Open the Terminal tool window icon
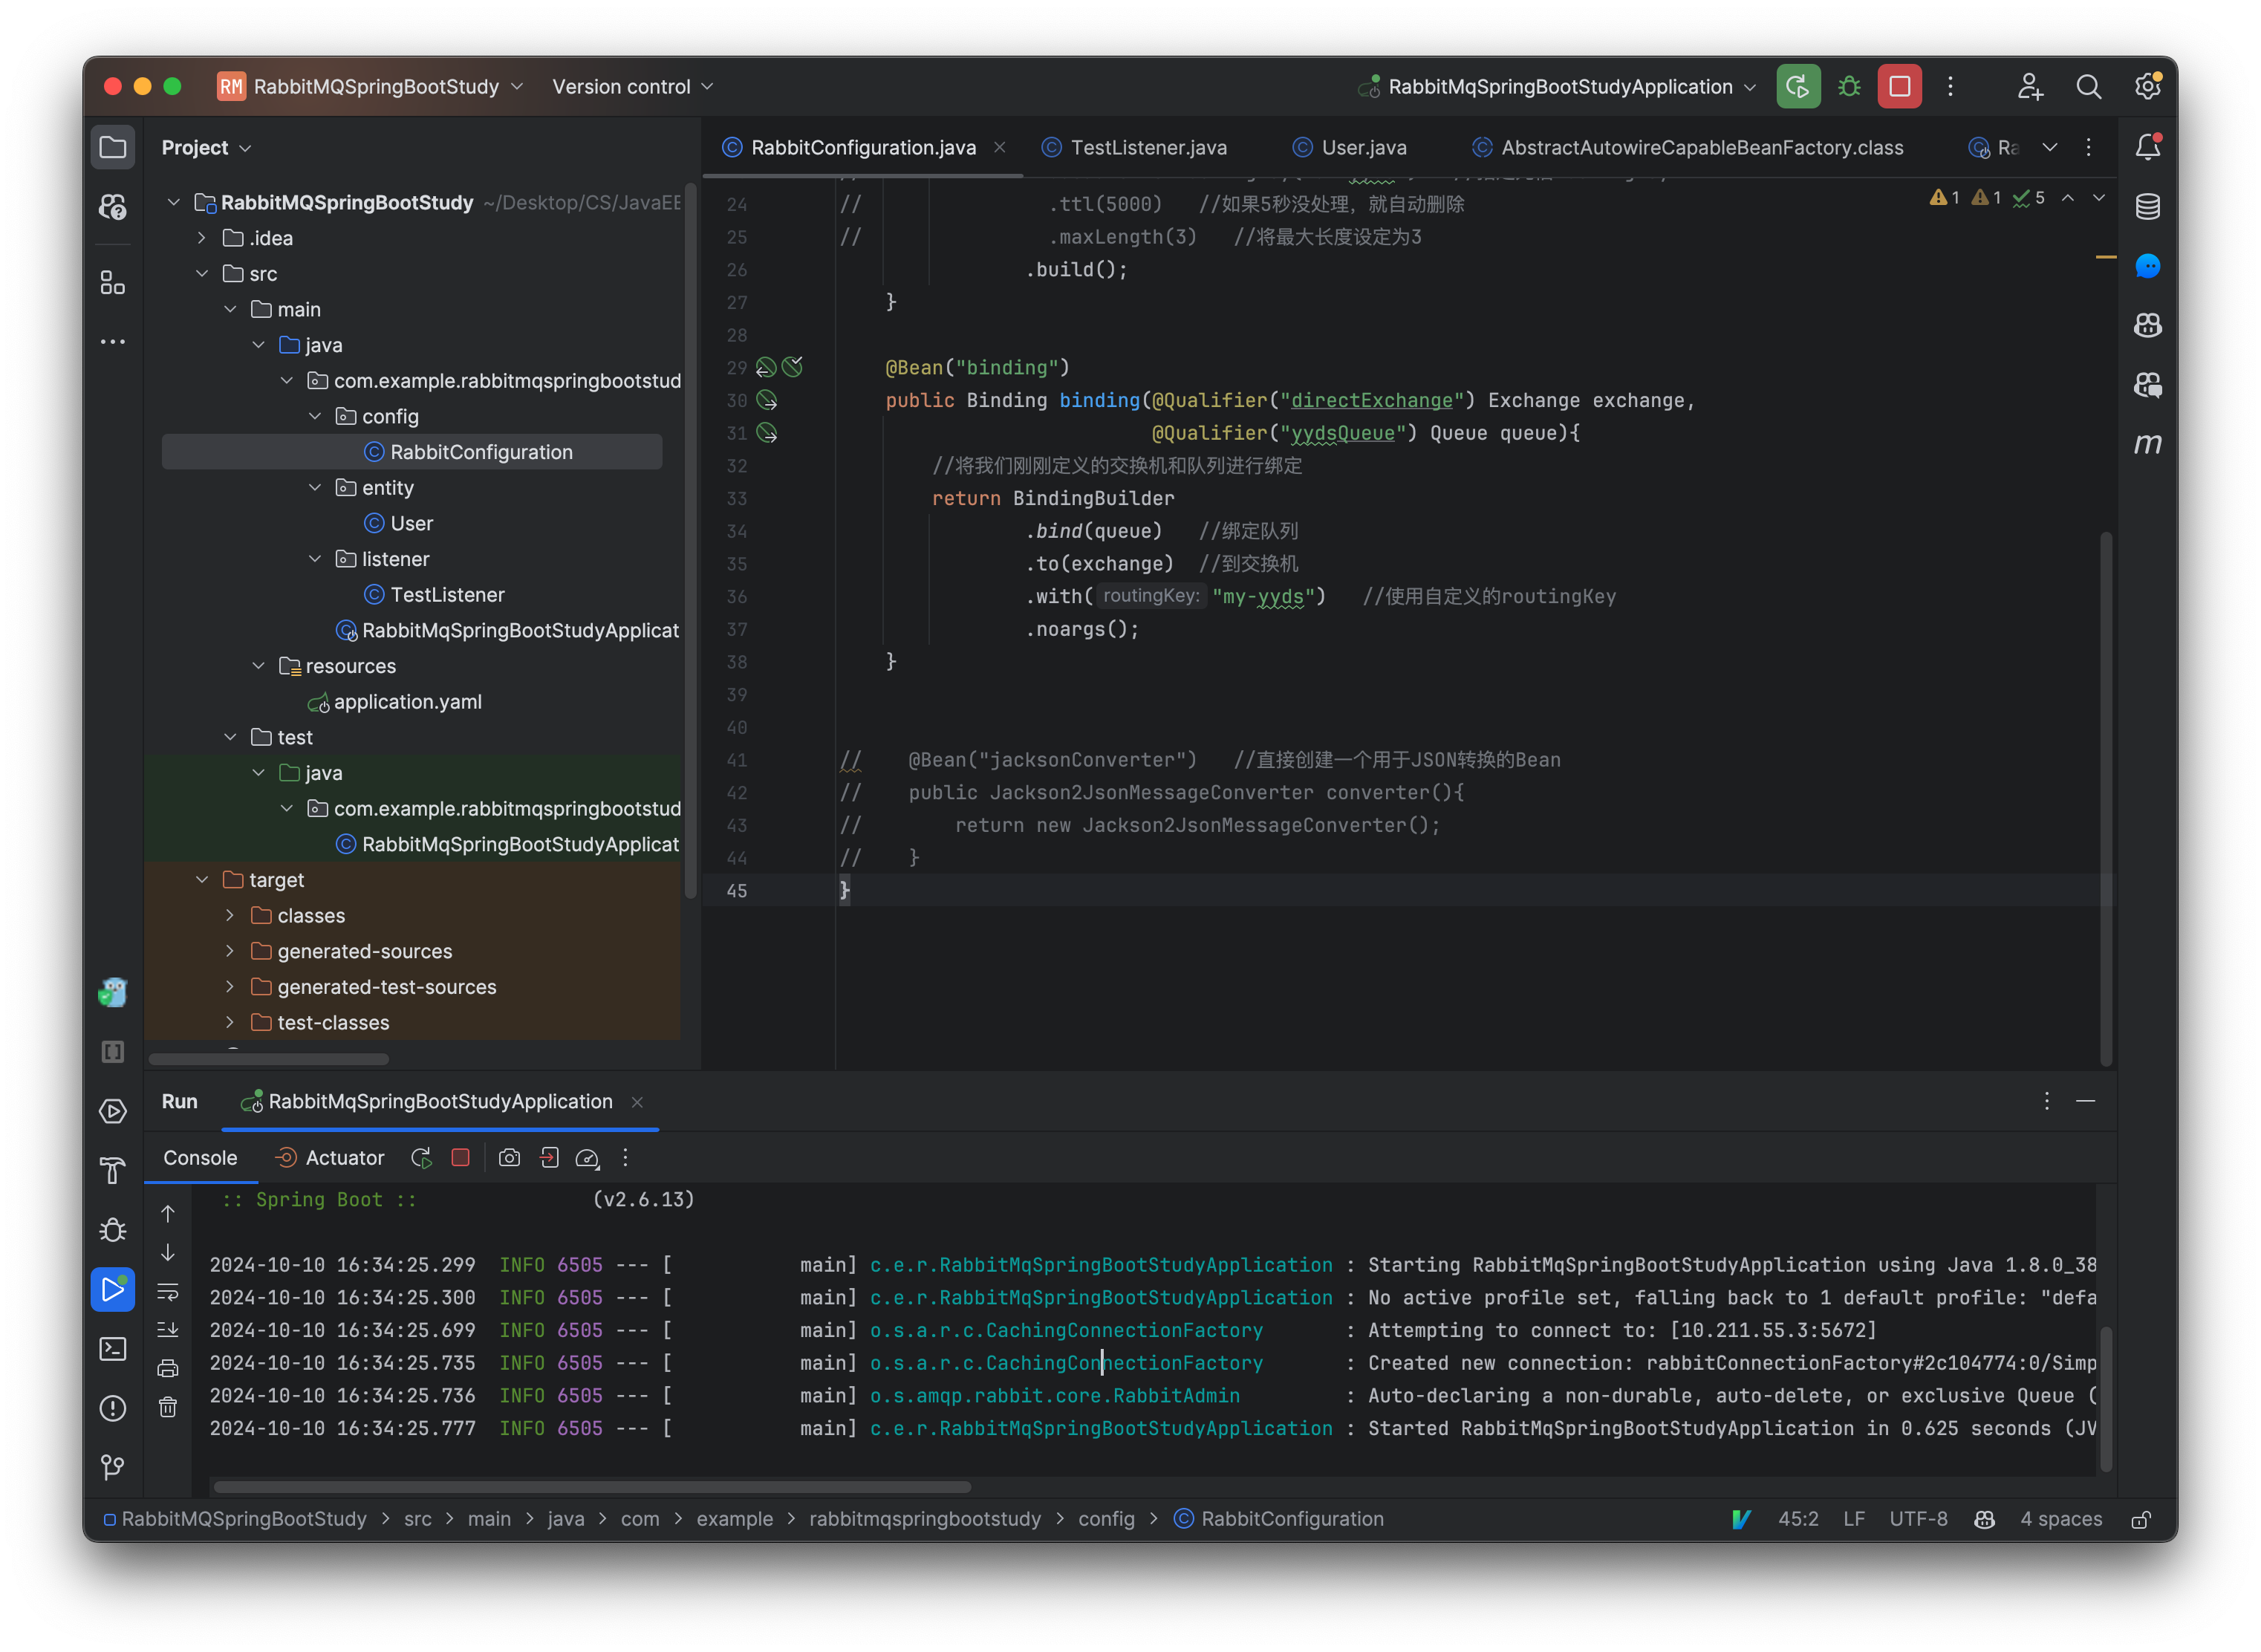 113,1349
